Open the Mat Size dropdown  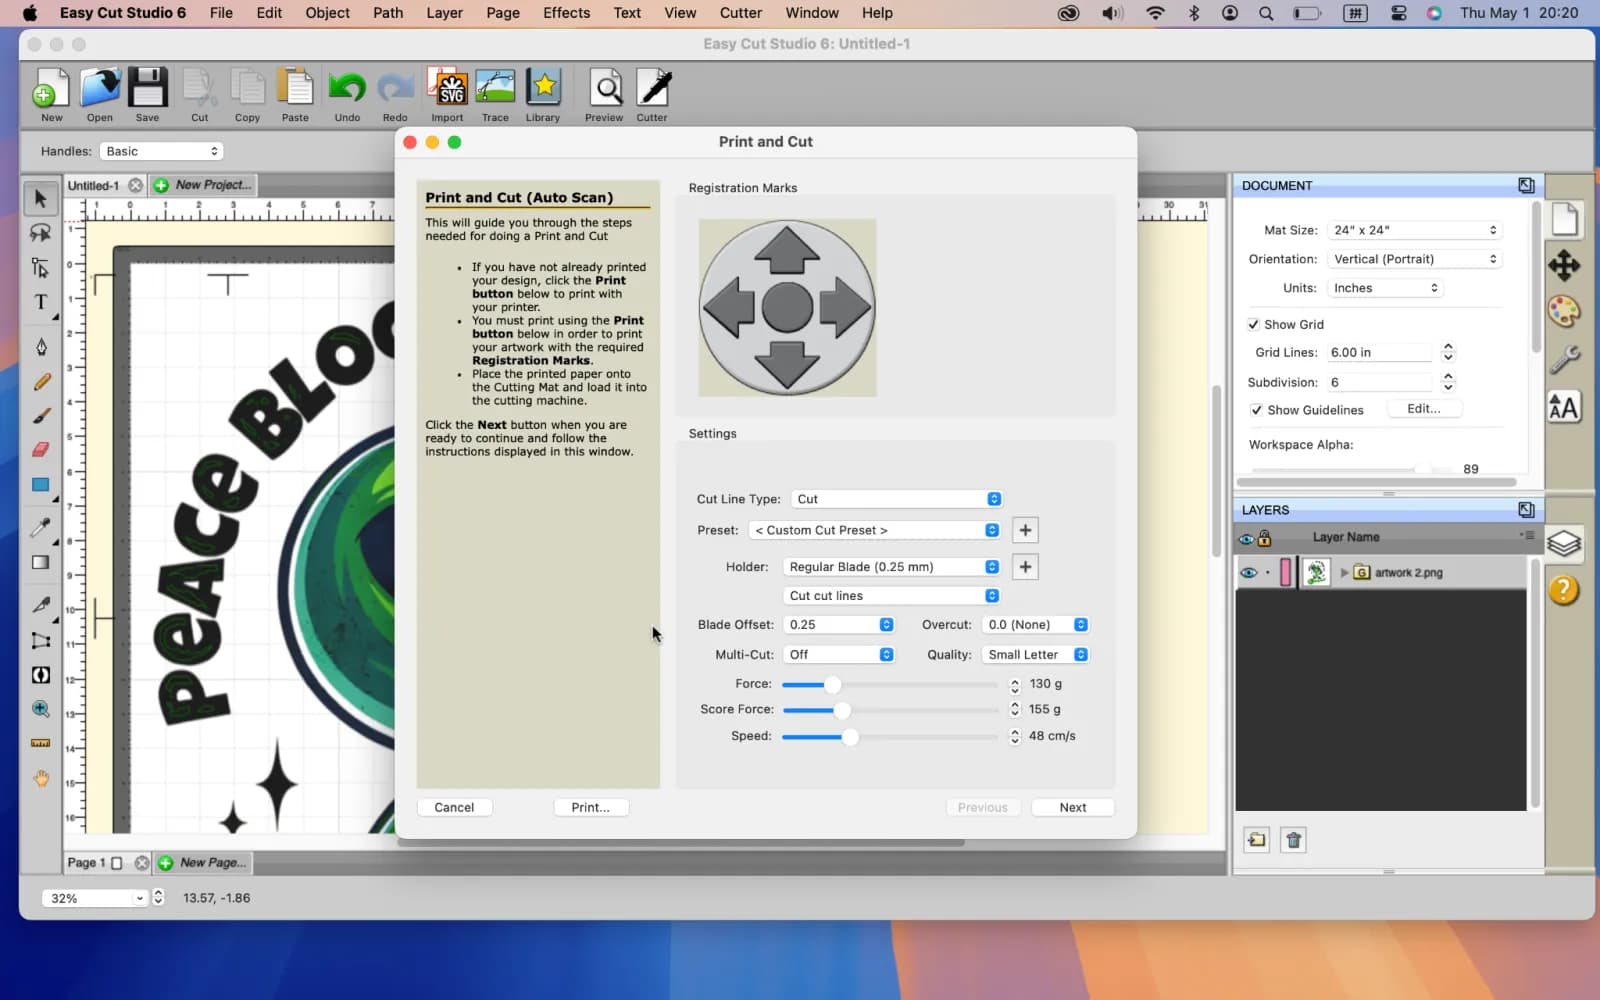coord(1414,230)
